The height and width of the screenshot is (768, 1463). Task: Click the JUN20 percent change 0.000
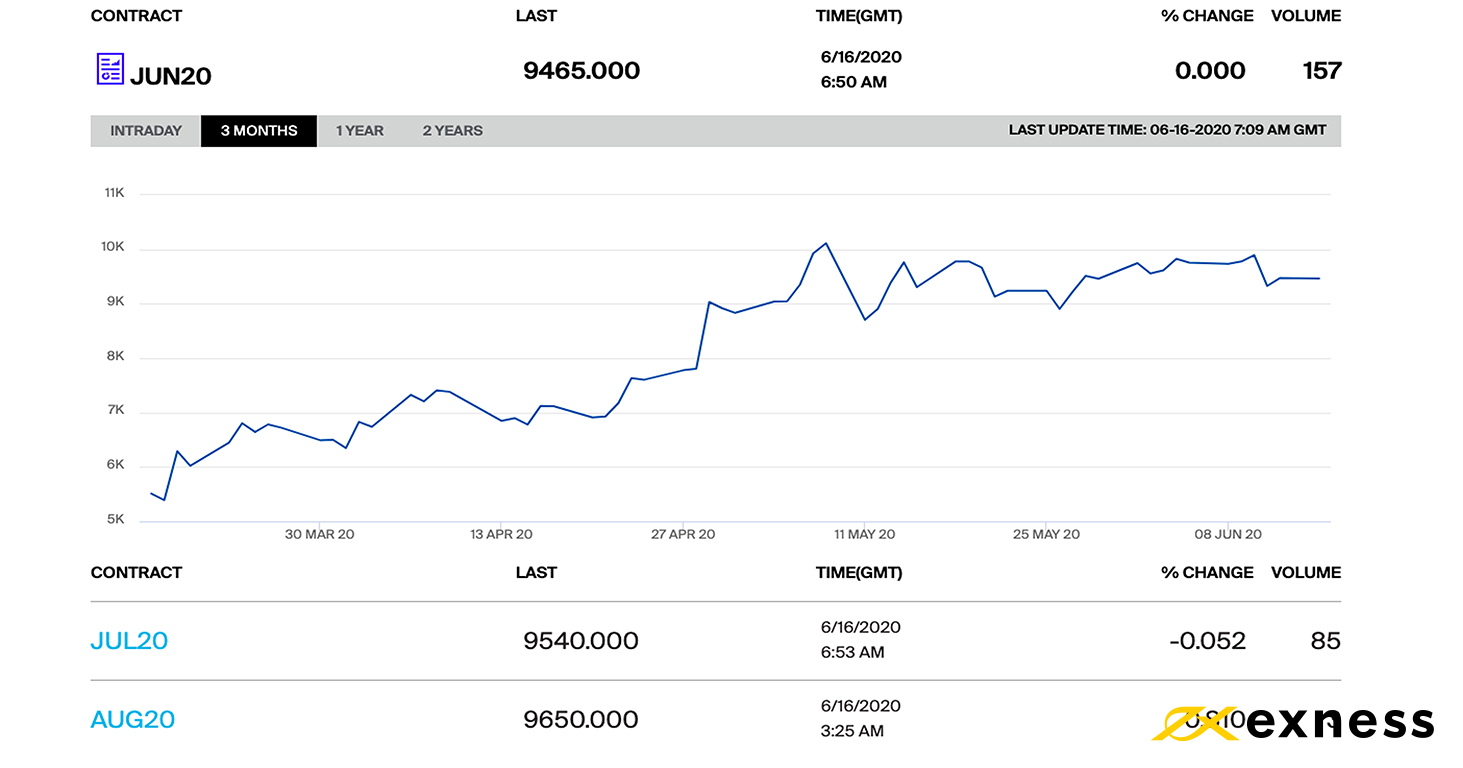[x=1210, y=70]
